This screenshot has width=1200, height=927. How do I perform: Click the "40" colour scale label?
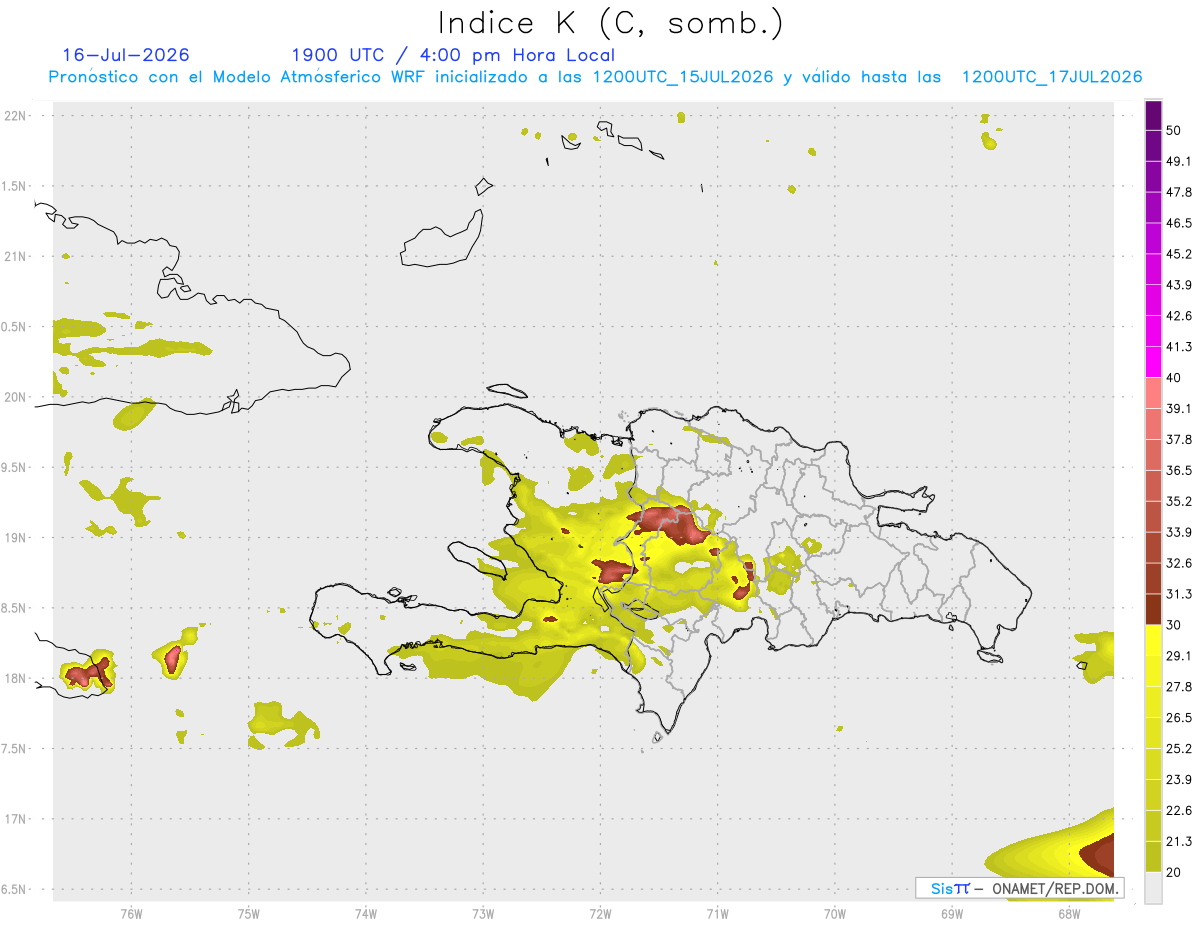[1173, 378]
